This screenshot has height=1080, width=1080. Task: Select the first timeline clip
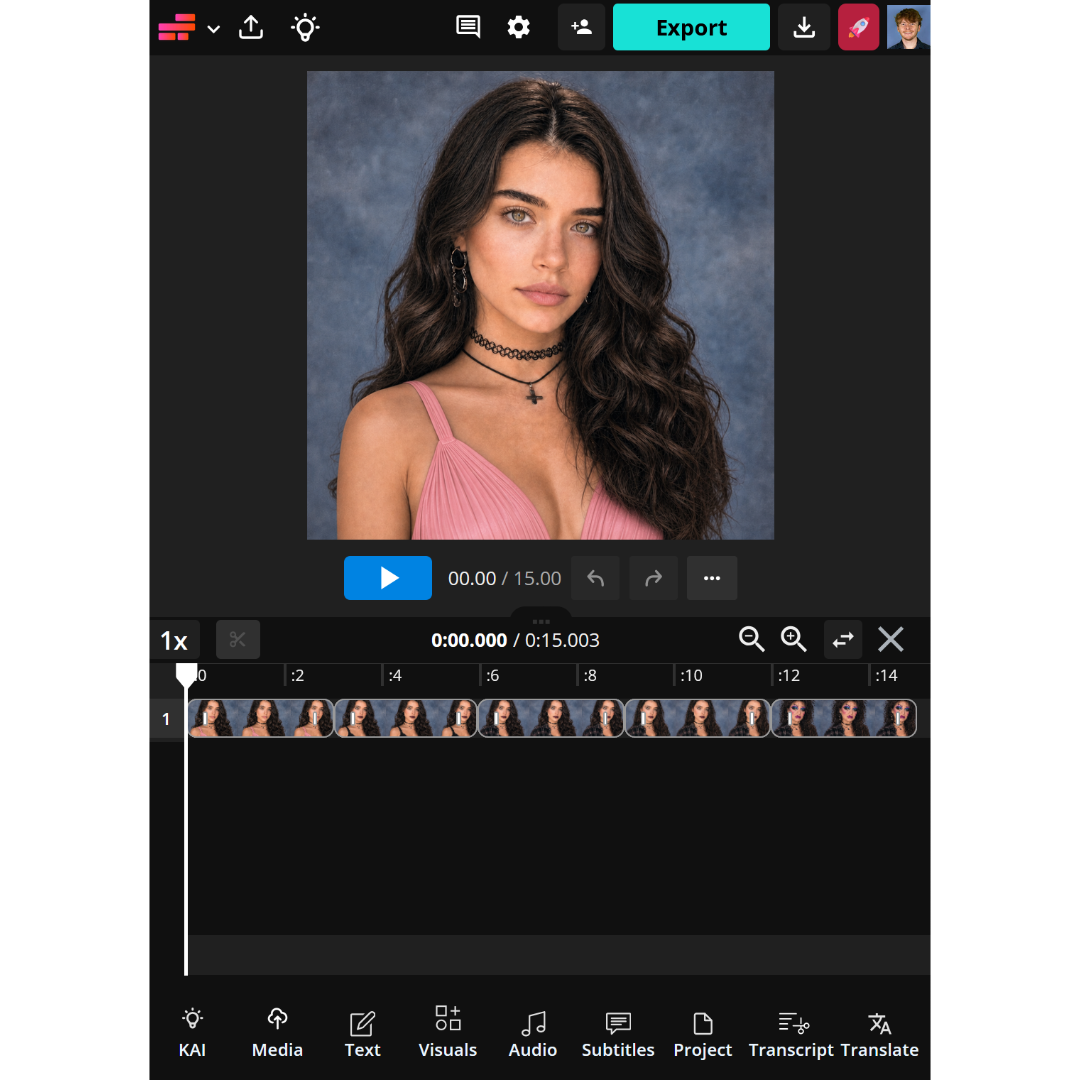coord(261,718)
